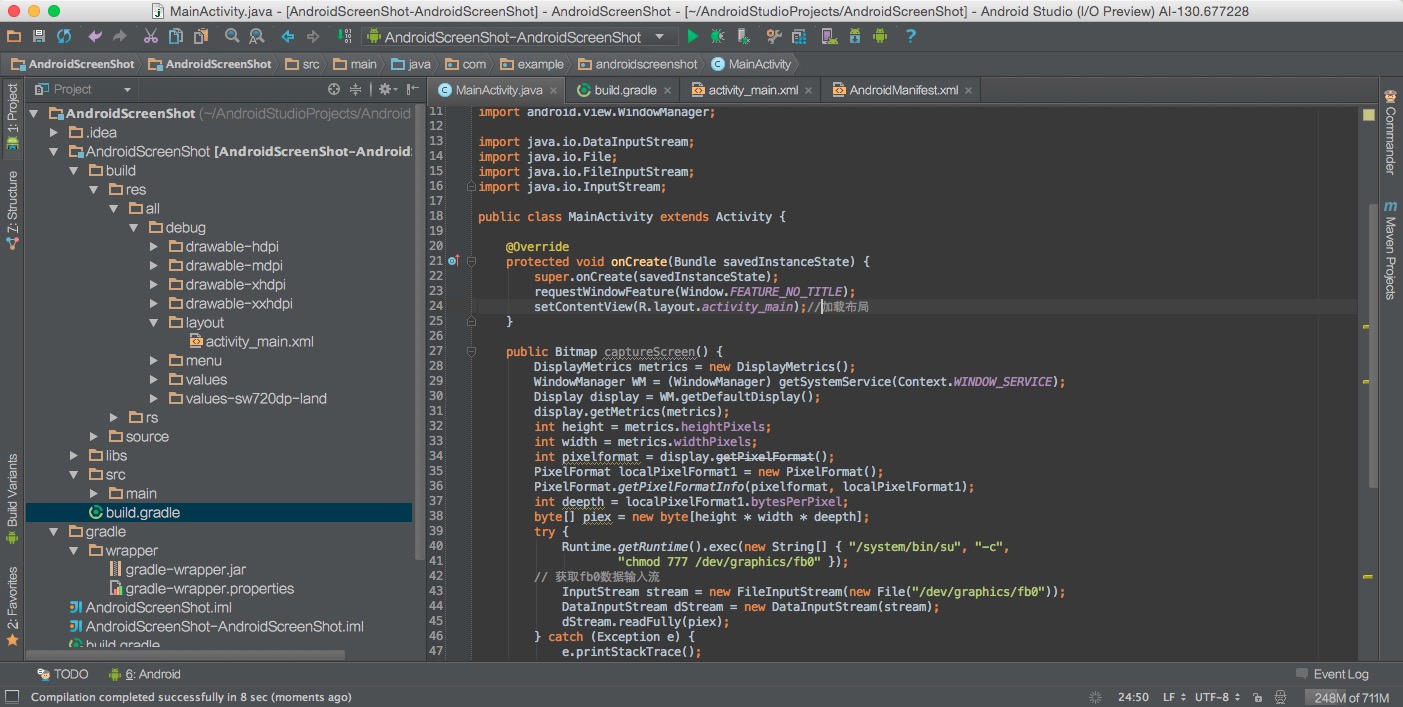Collapse the wrapper folder
1403x707 pixels.
click(74, 550)
